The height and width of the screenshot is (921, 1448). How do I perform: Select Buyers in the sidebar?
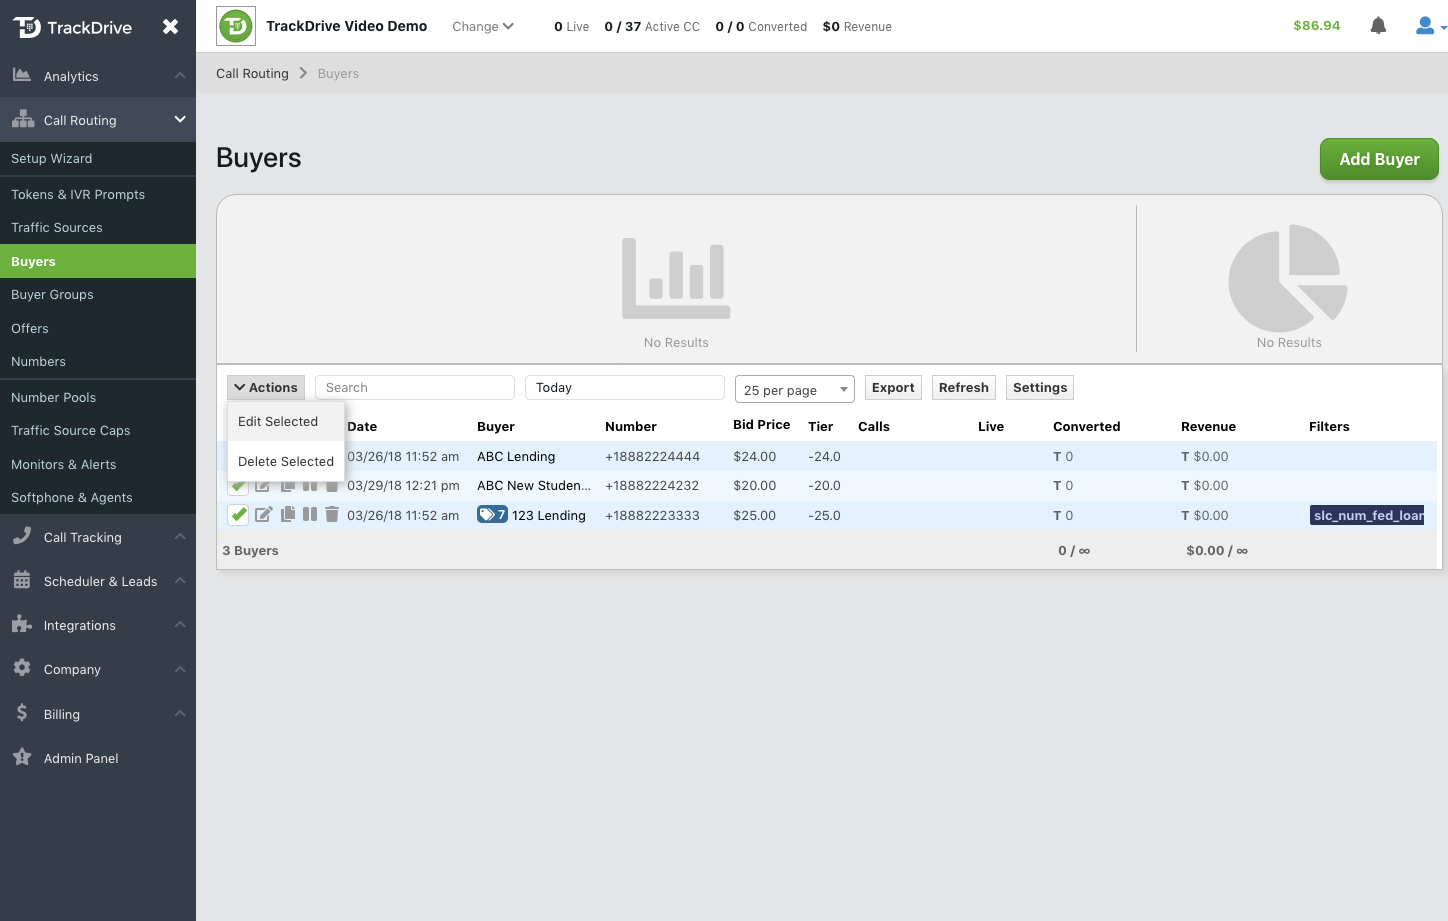click(x=98, y=261)
